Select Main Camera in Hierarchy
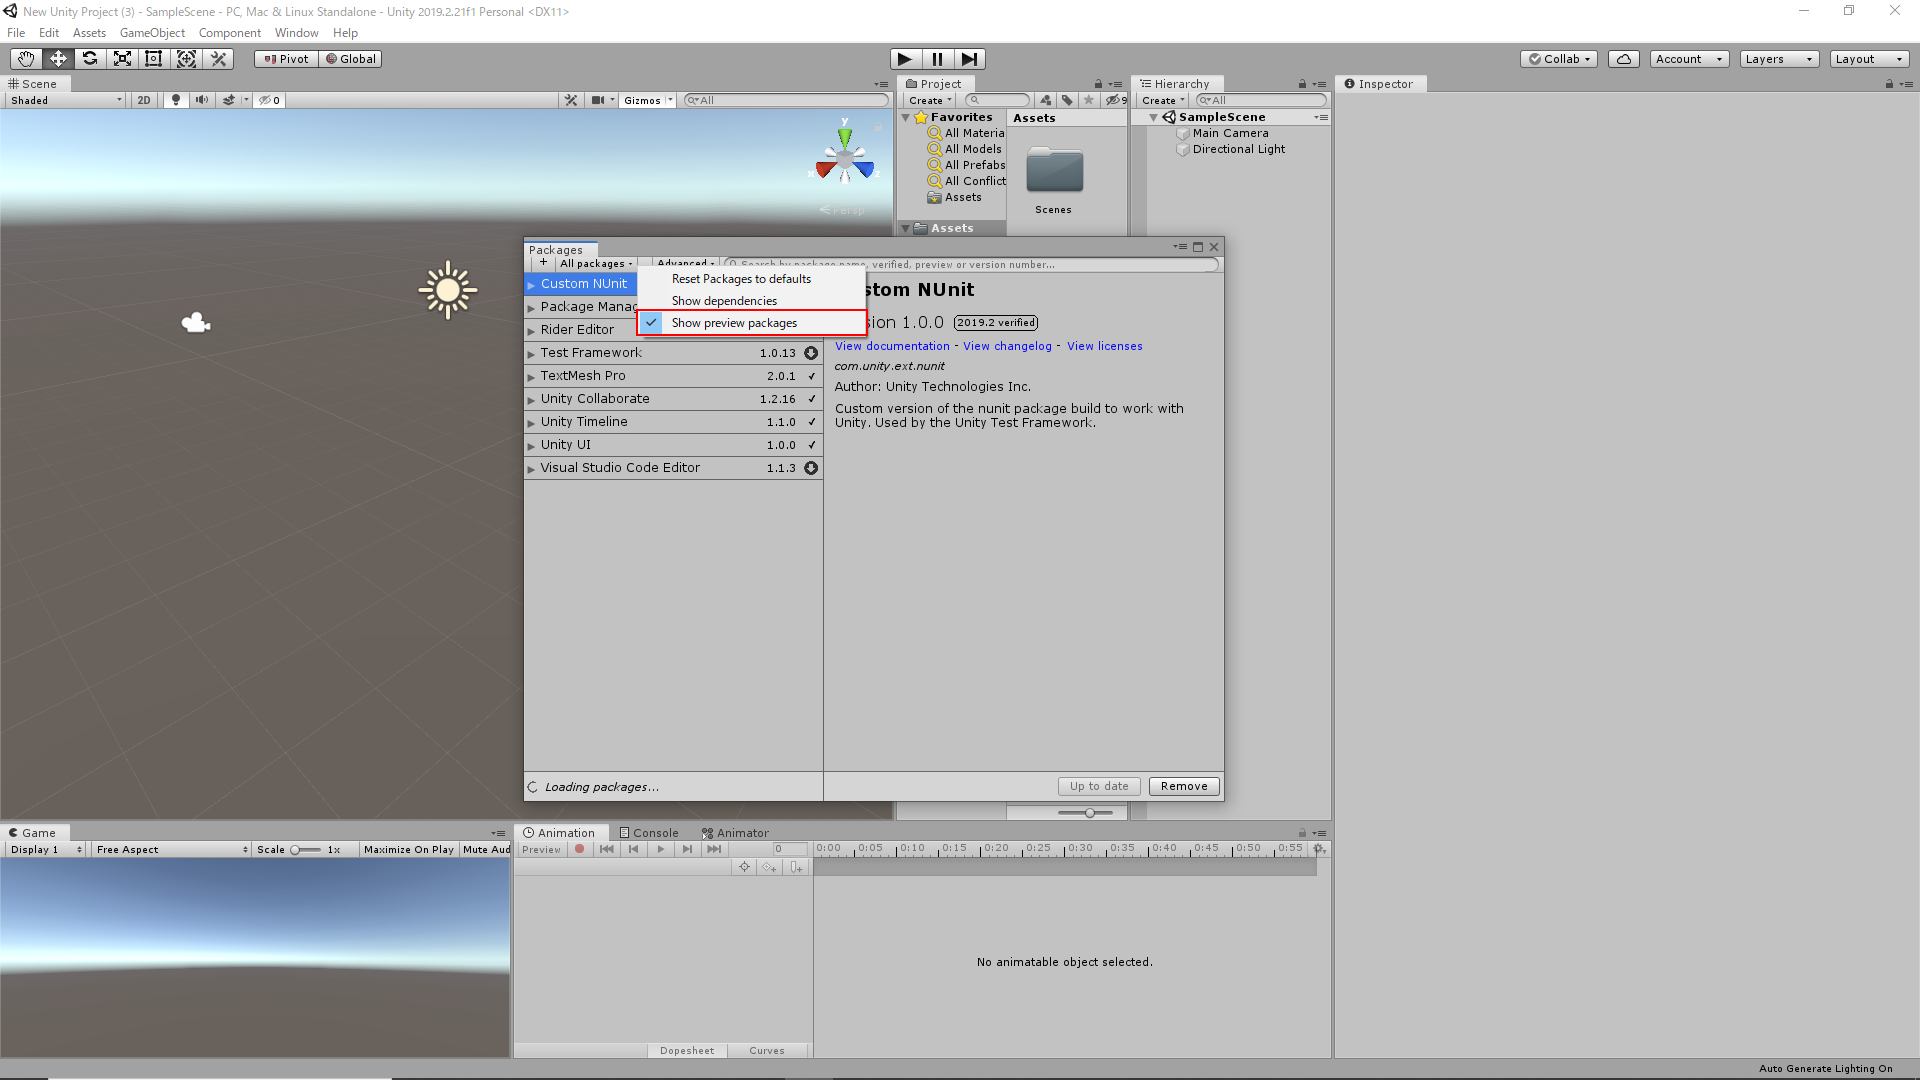1920x1080 pixels. click(x=1230, y=133)
